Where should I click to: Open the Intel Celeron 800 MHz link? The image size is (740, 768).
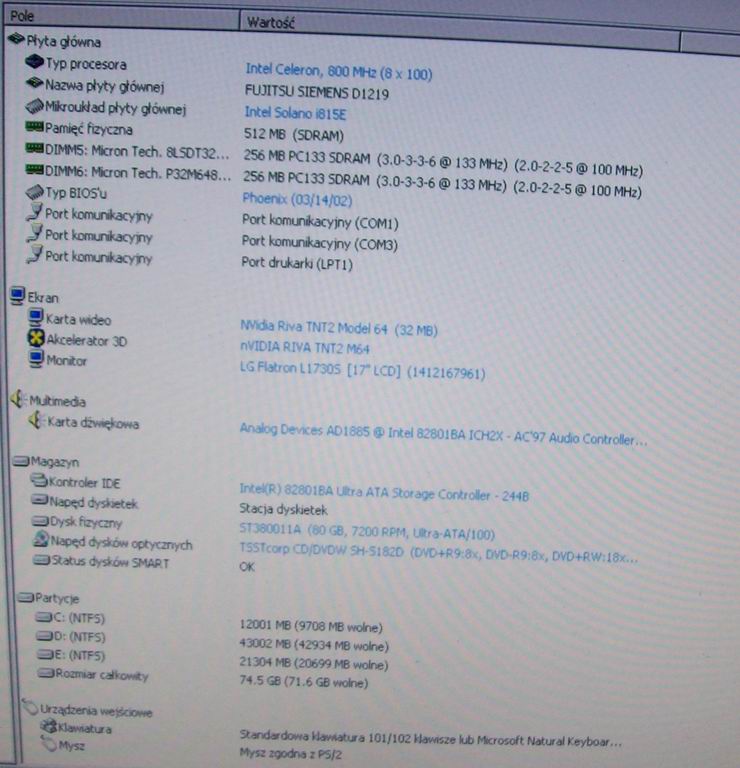(x=338, y=72)
